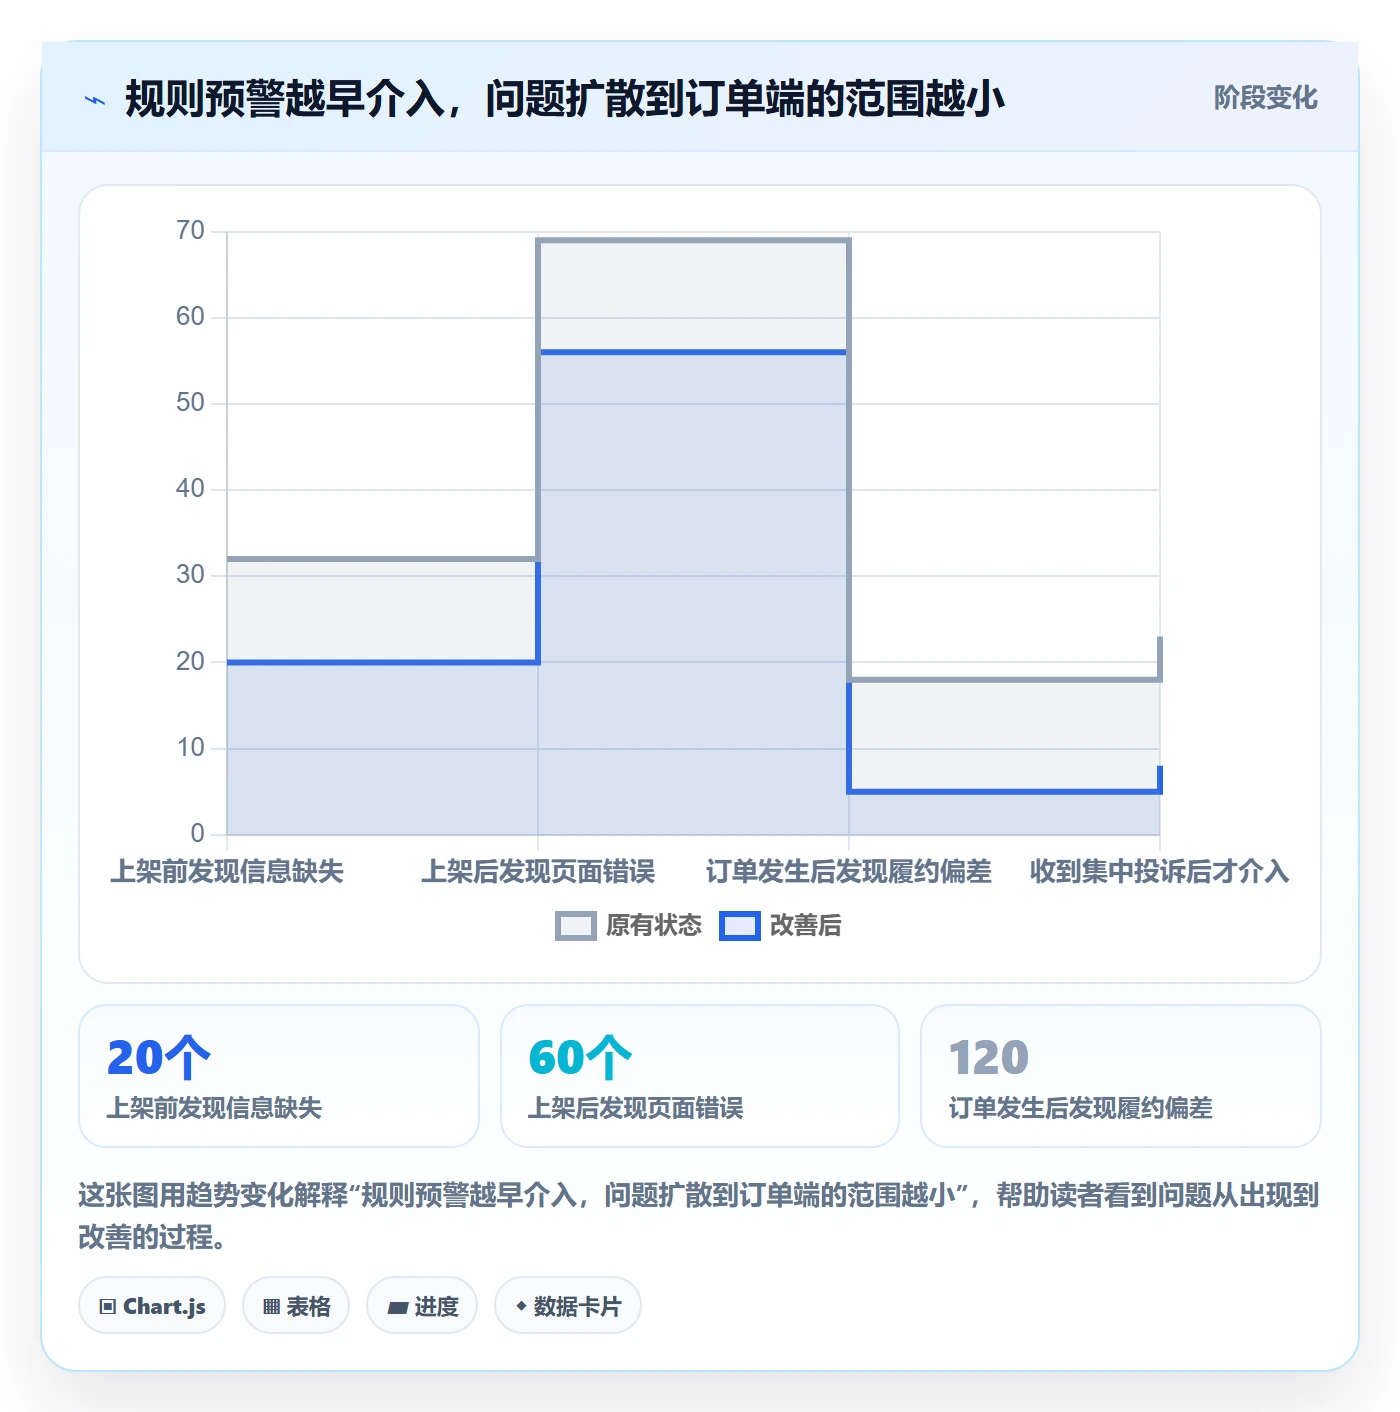Open the 120 订单发生后发现履约偏差 card

point(1121,1076)
